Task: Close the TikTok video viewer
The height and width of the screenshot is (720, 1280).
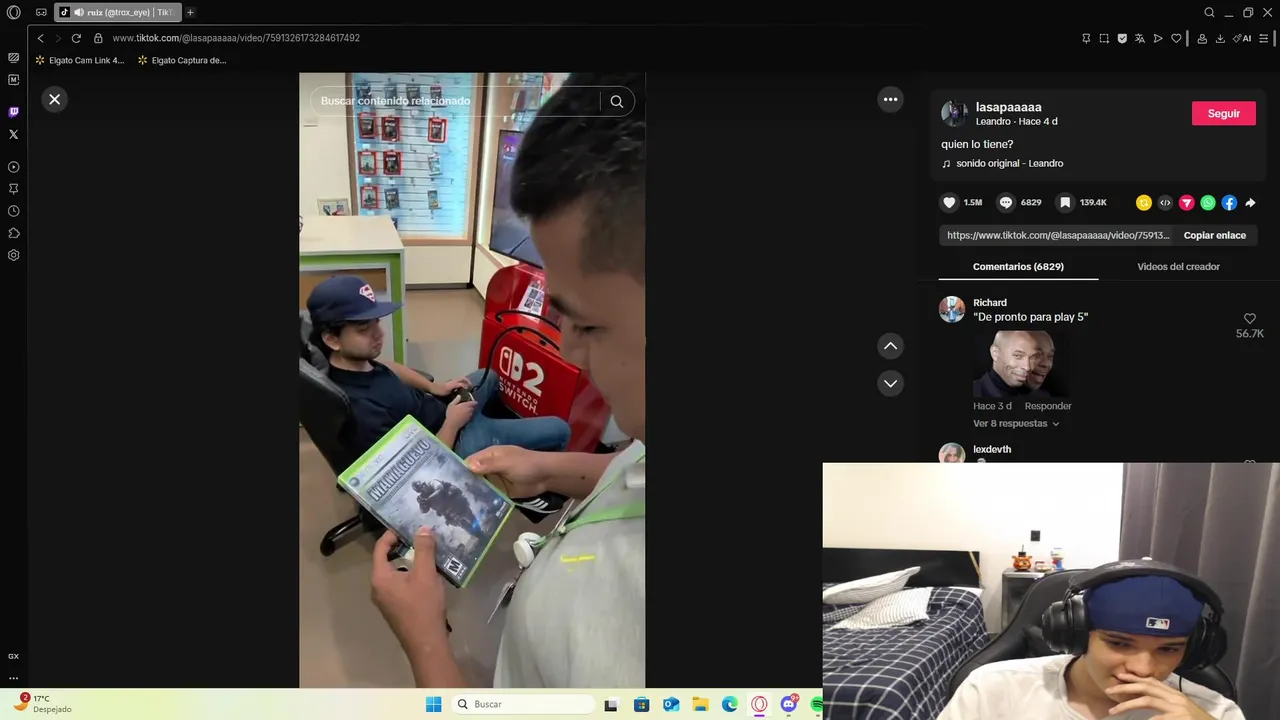Action: pos(55,99)
